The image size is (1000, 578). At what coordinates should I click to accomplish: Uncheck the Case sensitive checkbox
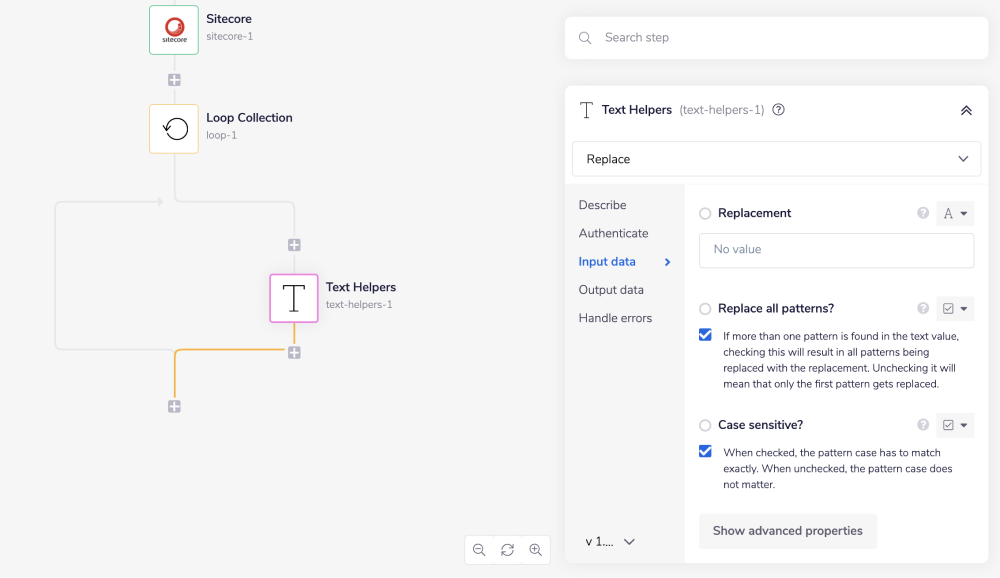(706, 451)
